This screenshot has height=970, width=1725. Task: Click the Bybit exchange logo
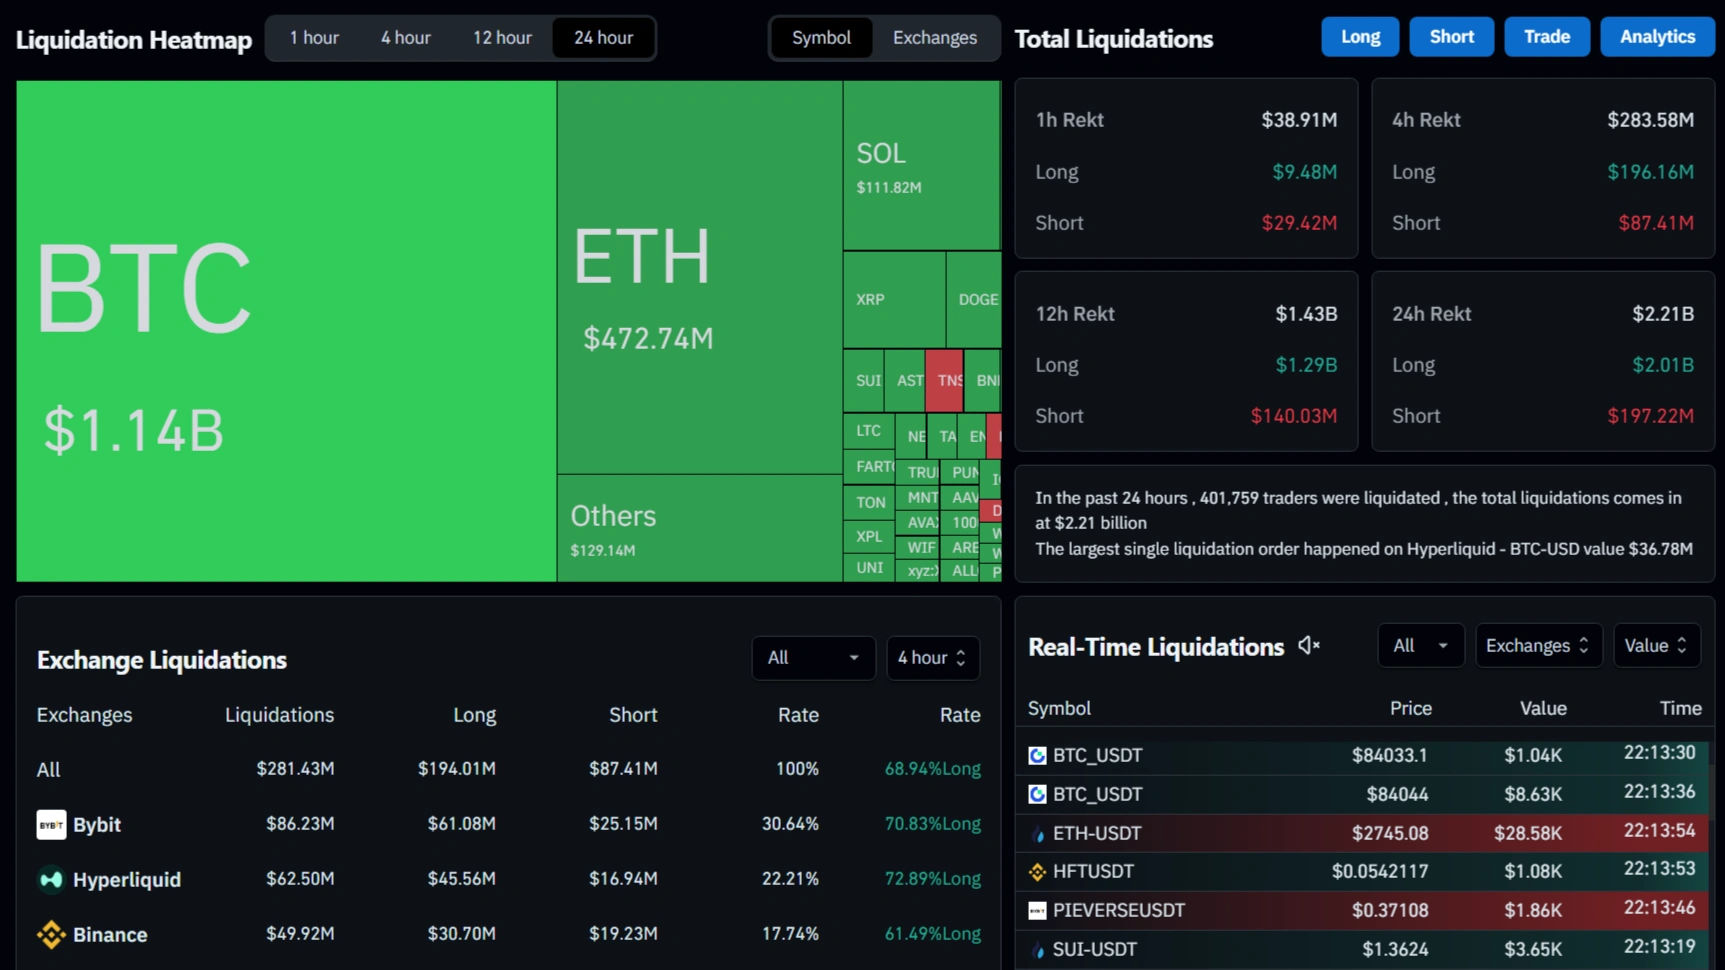coord(51,824)
